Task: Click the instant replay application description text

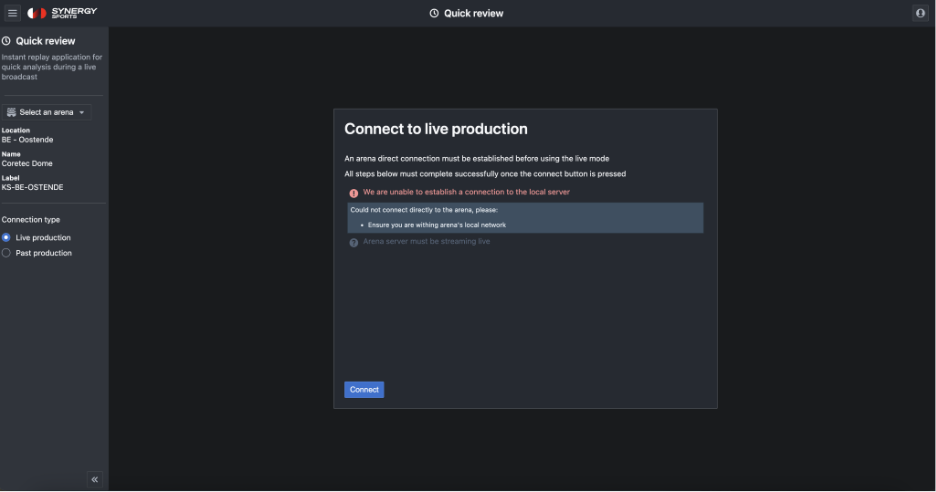Action: click(x=52, y=67)
